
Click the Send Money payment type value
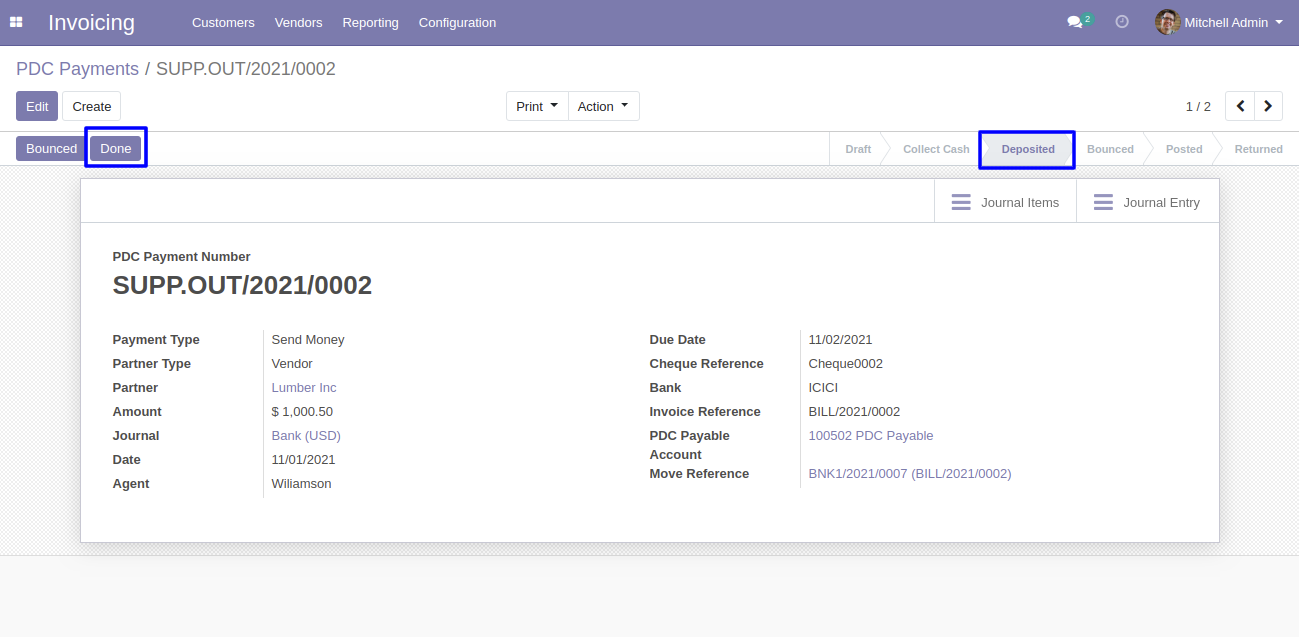(x=308, y=340)
